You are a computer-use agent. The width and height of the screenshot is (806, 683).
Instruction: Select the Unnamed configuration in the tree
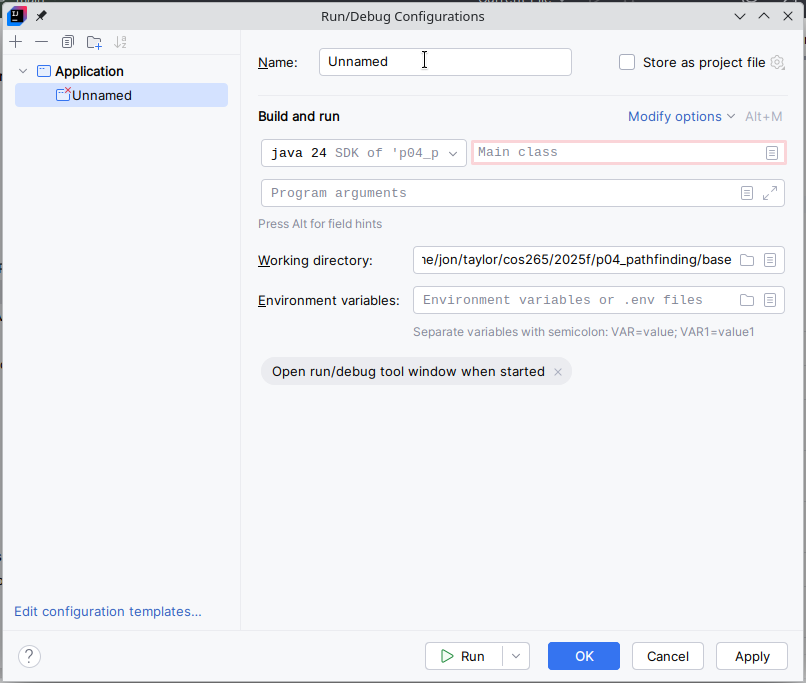coord(101,96)
